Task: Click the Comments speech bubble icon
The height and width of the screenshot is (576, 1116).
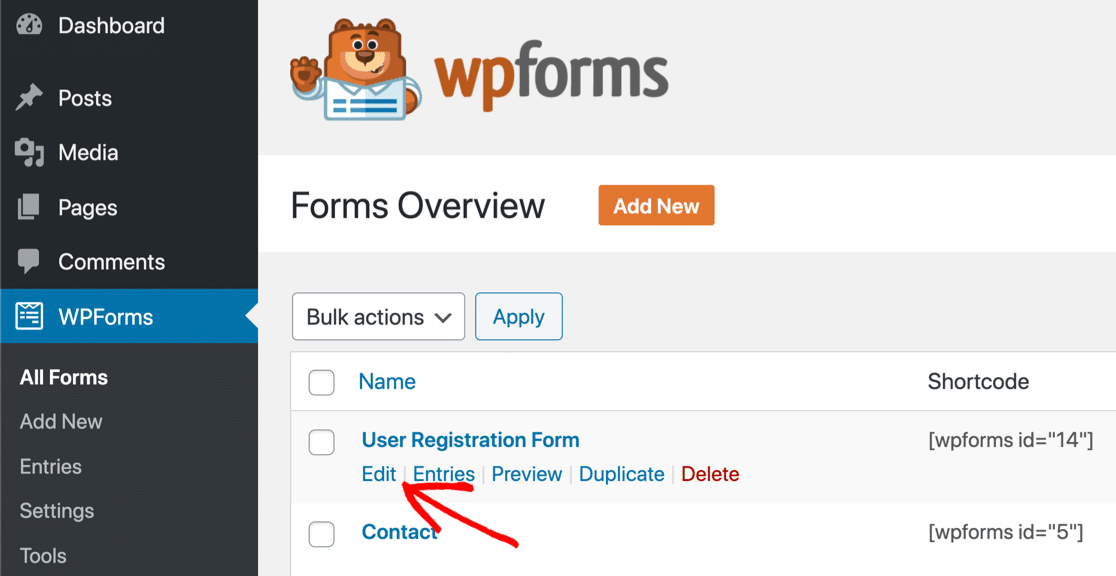Action: point(29,262)
